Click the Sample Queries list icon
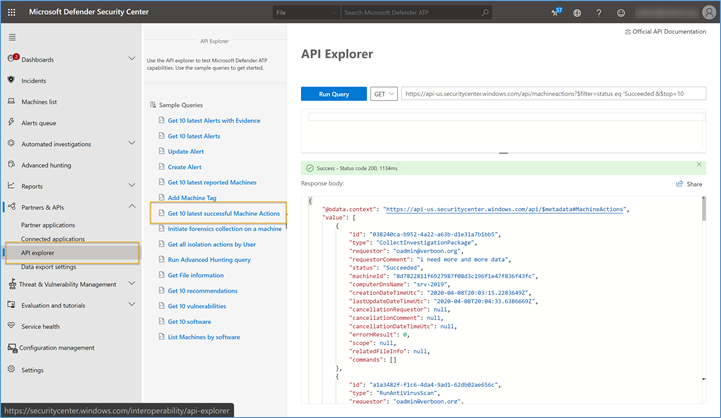 click(153, 105)
